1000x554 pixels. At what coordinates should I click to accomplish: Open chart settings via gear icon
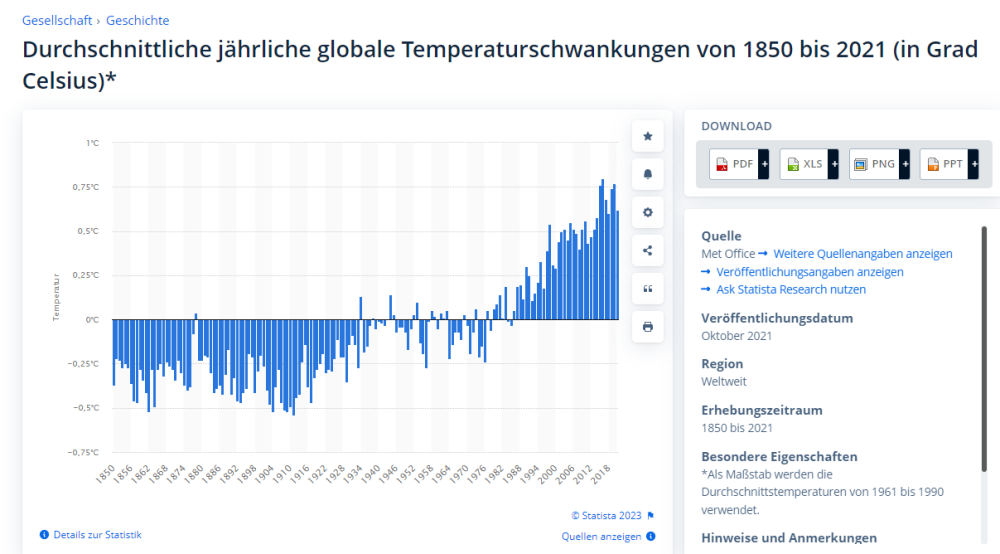pyautogui.click(x=648, y=212)
